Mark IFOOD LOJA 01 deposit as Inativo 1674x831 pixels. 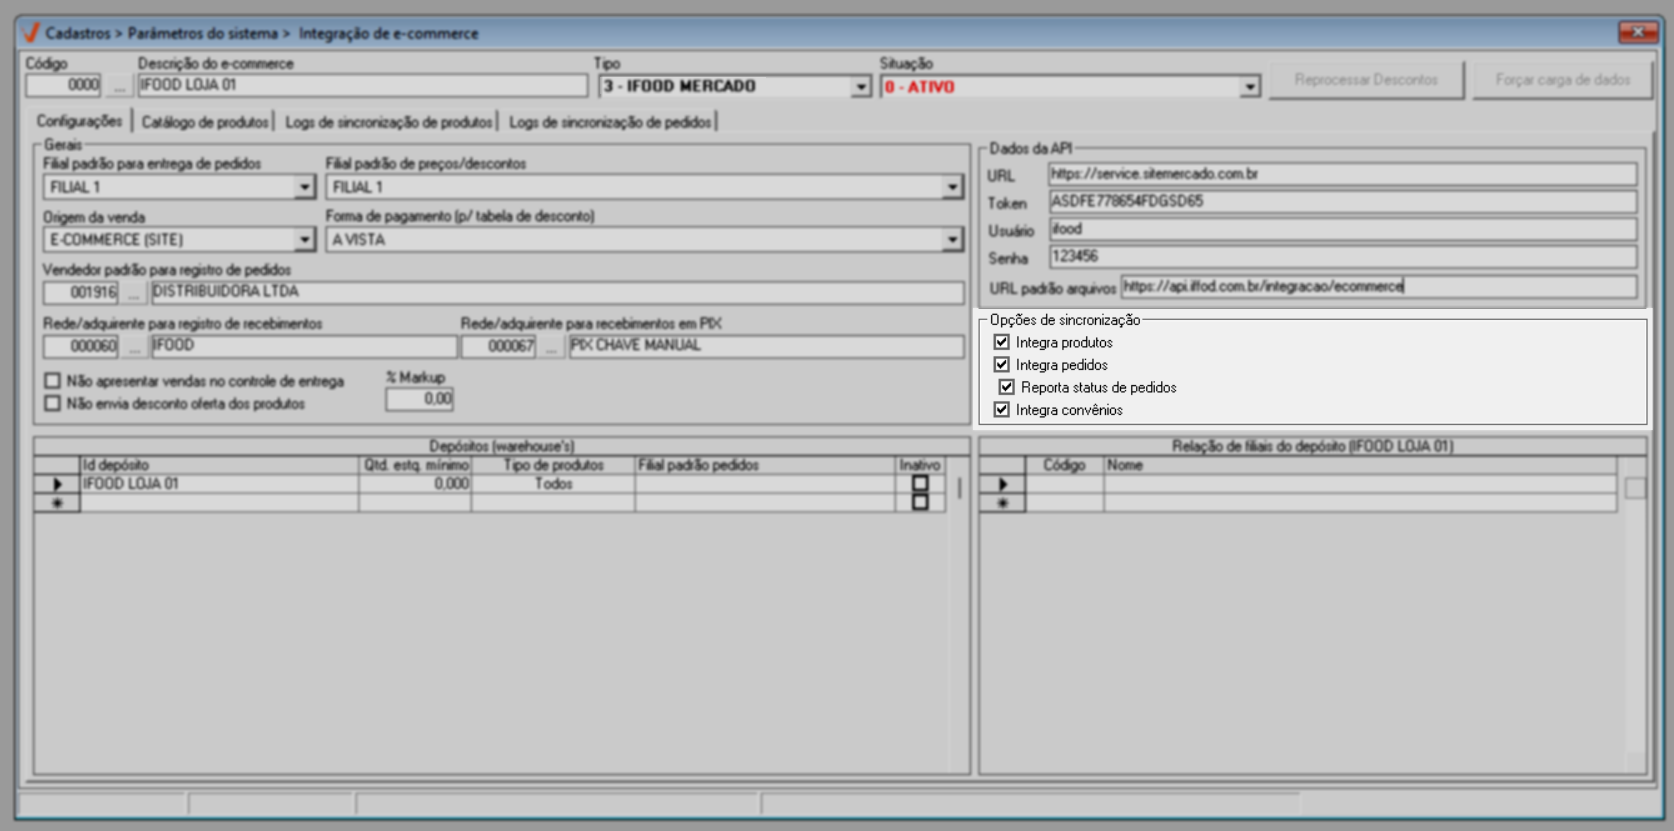pyautogui.click(x=920, y=483)
